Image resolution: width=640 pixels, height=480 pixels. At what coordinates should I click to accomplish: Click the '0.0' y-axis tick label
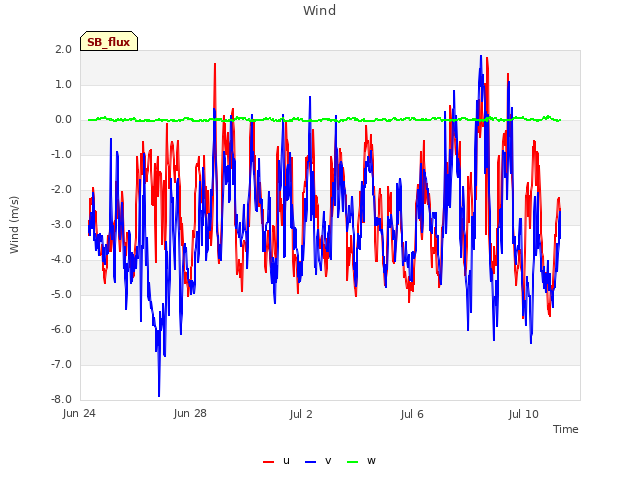[x=63, y=120]
